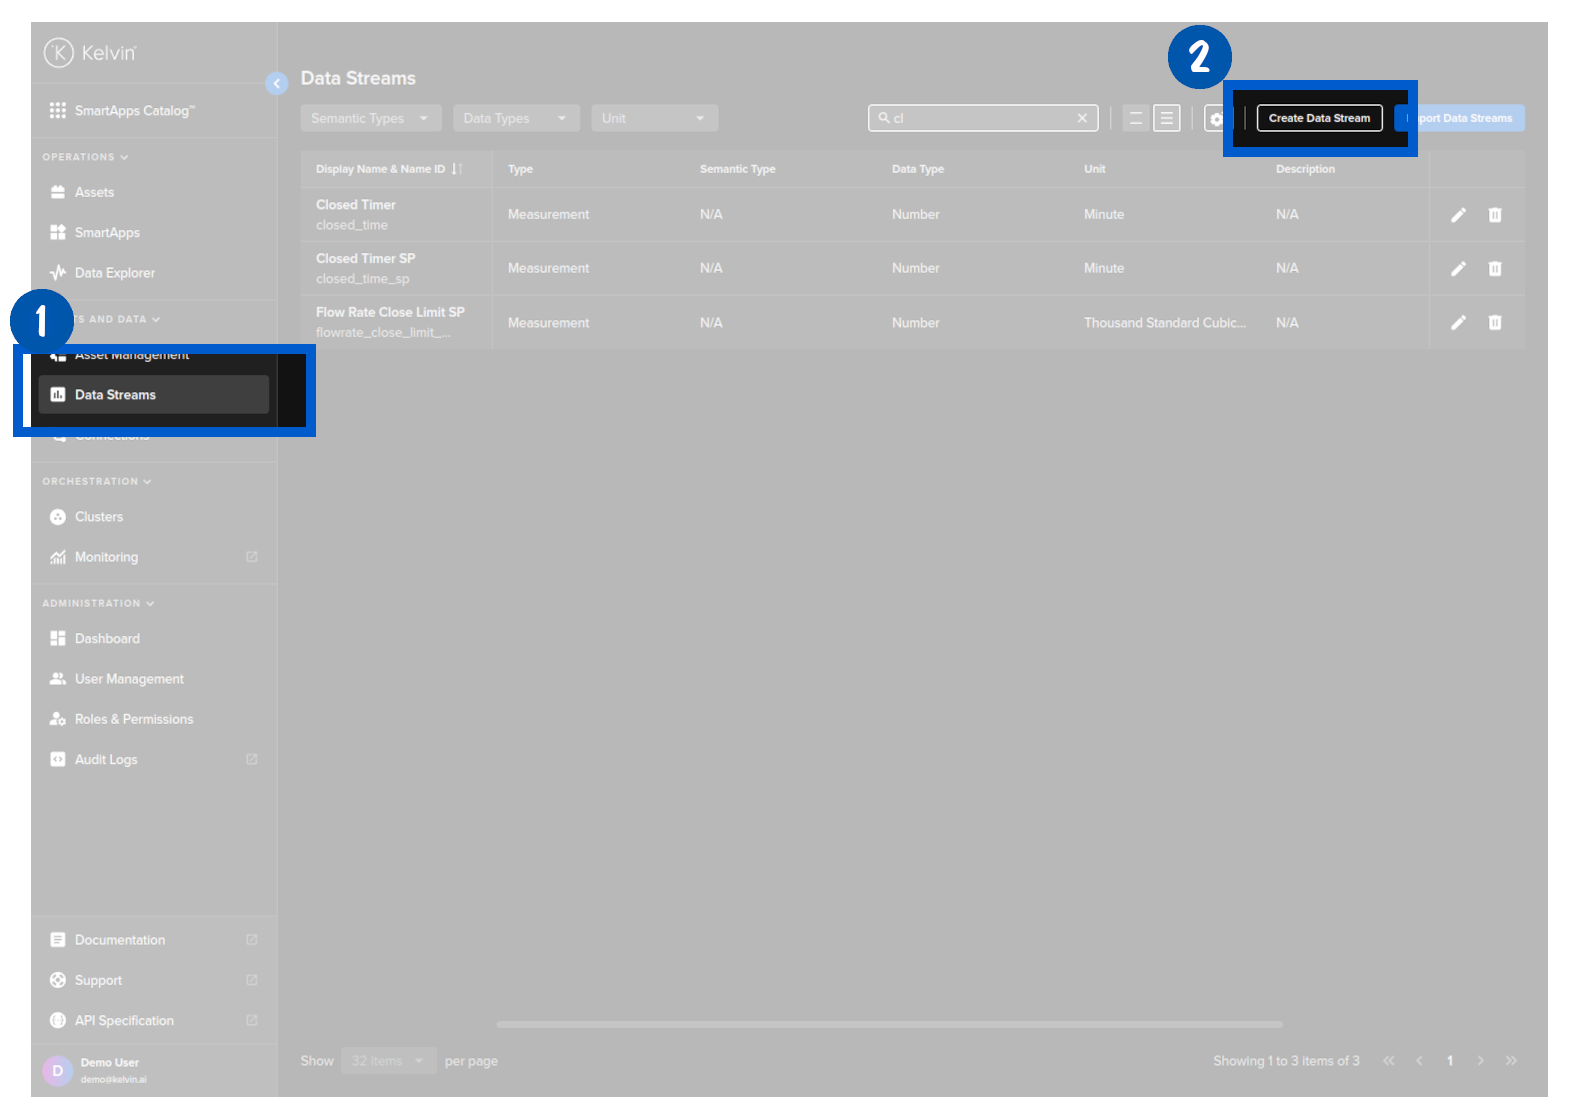The width and height of the screenshot is (1580, 1120).
Task: Click the horizontal scrollbar under the table
Action: 889,1024
